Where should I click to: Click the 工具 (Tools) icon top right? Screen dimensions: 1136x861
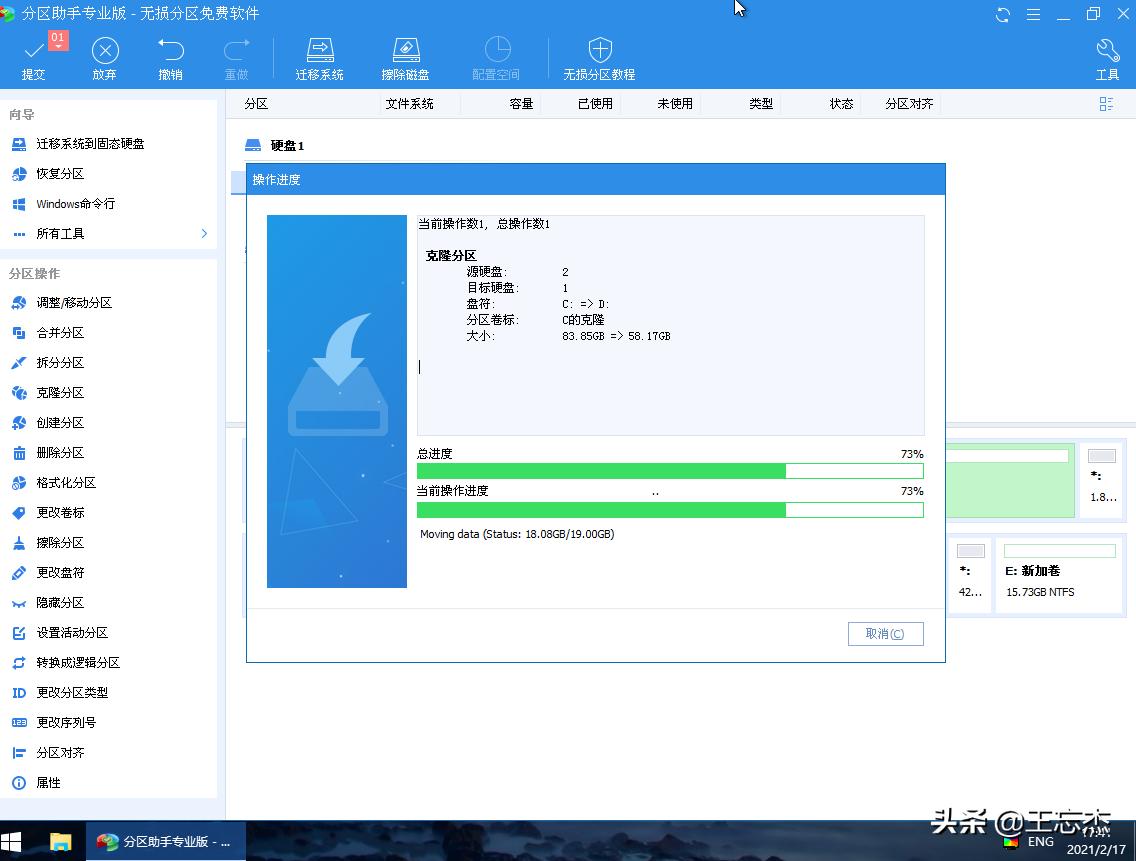coord(1107,57)
